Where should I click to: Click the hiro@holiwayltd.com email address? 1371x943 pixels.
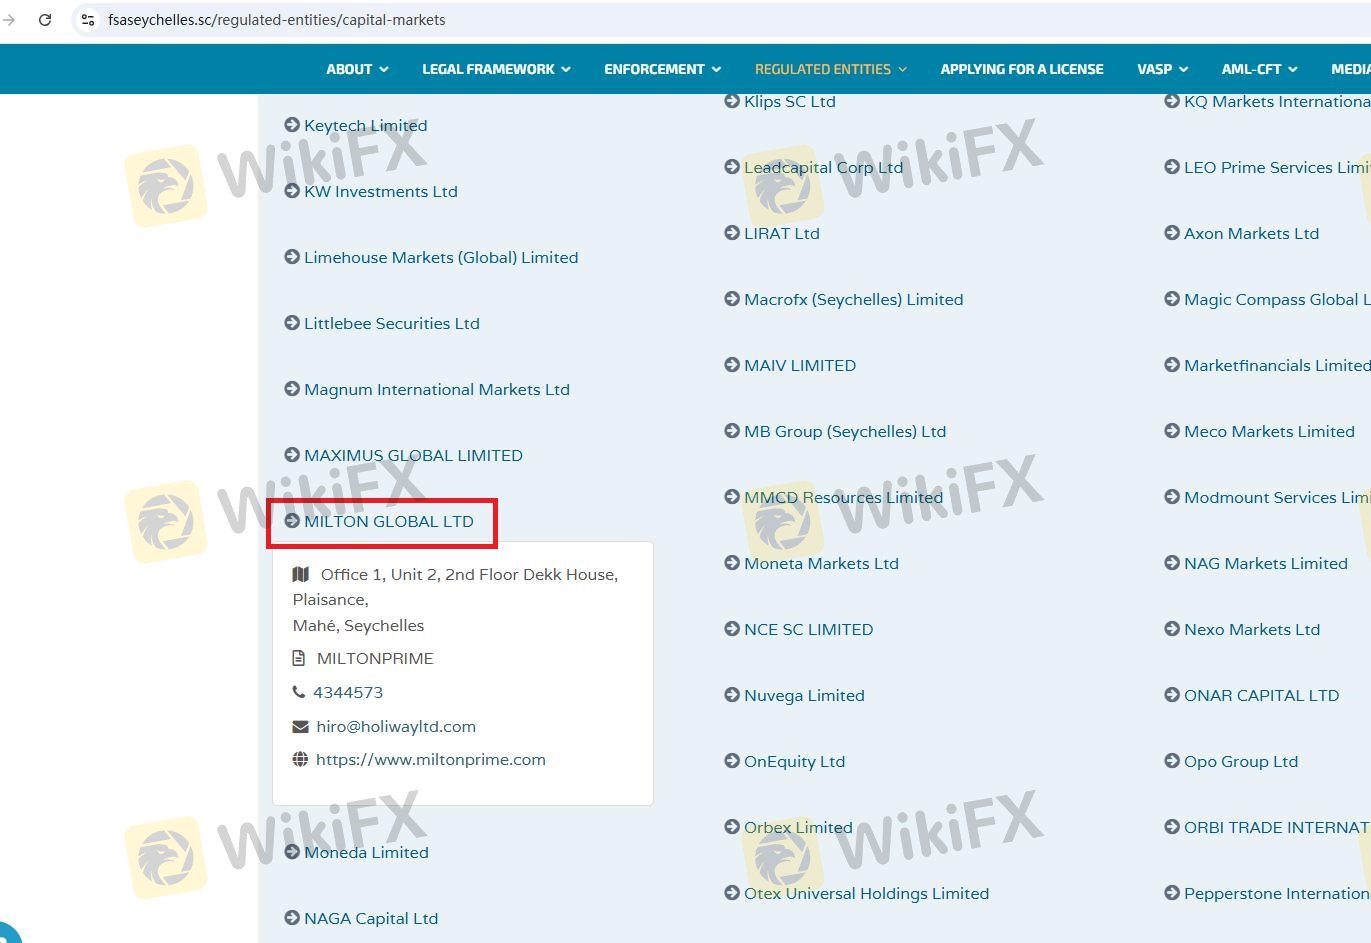[x=396, y=727]
